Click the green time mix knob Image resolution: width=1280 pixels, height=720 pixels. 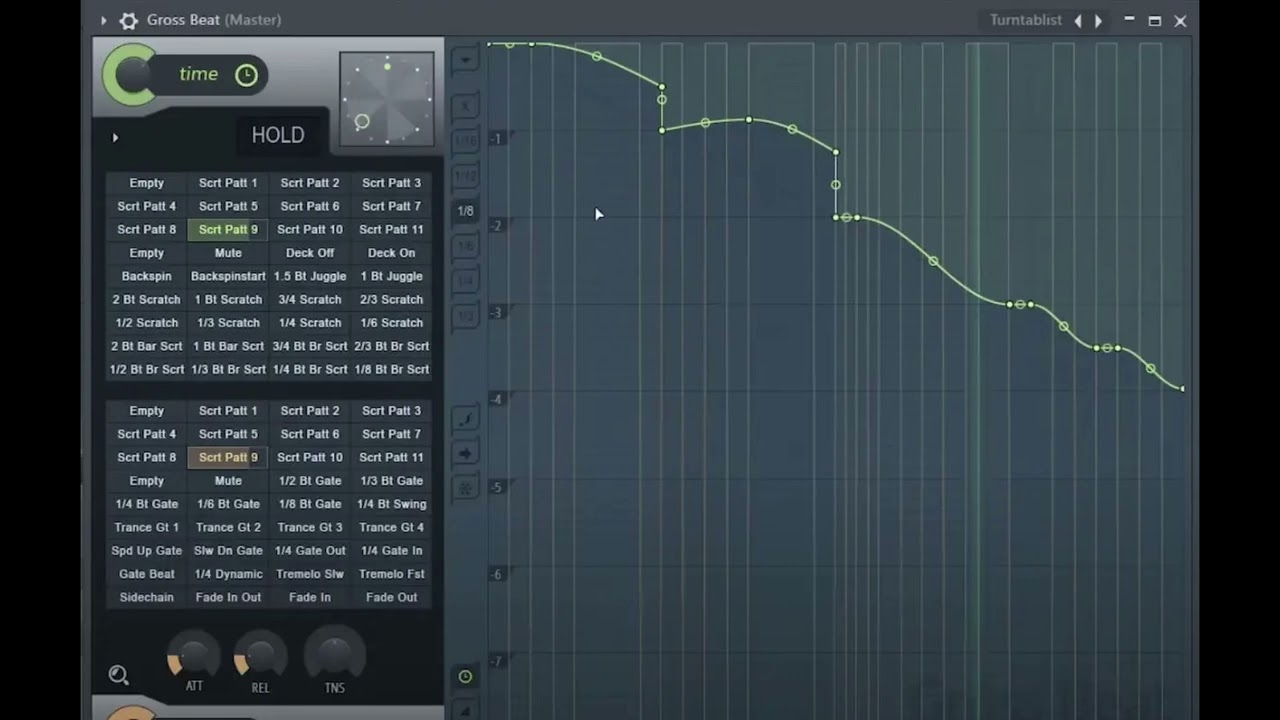tap(130, 75)
